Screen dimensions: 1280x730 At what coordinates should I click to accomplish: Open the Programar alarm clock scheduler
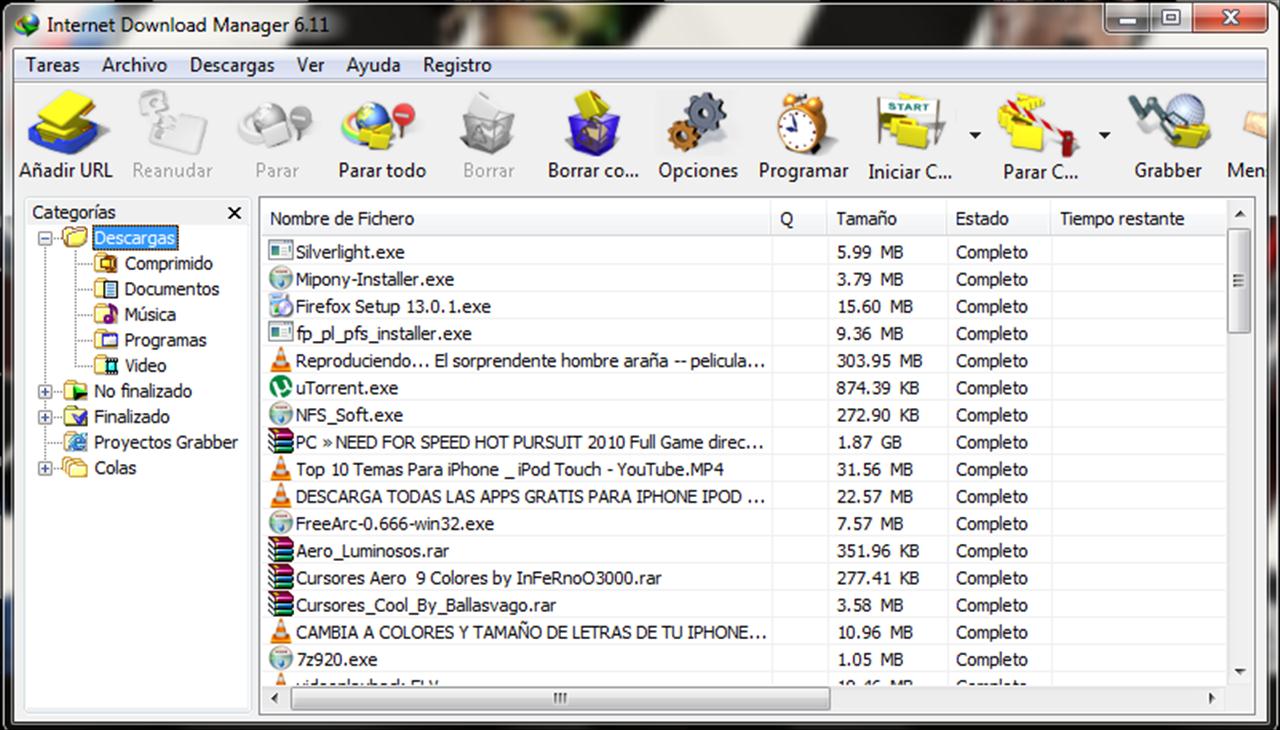[803, 125]
